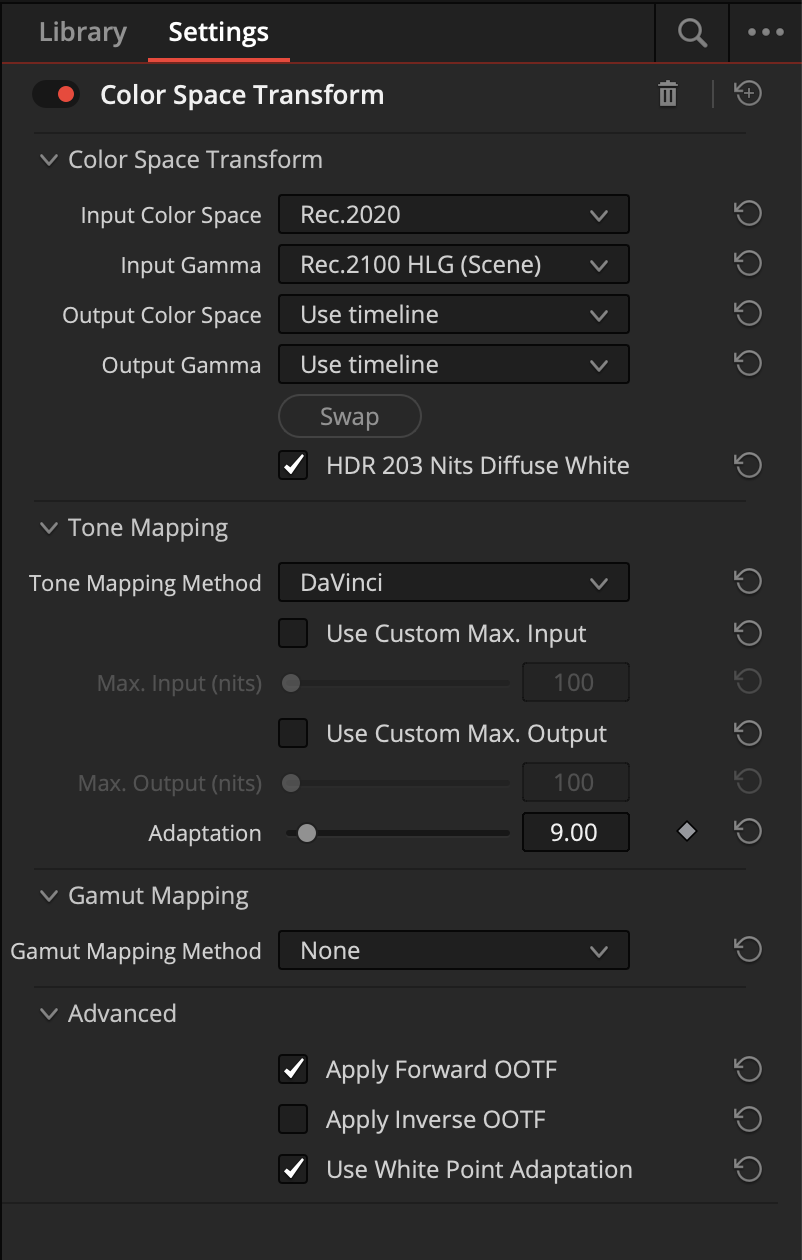
Task: Select the Settings tab
Action: pos(218,32)
